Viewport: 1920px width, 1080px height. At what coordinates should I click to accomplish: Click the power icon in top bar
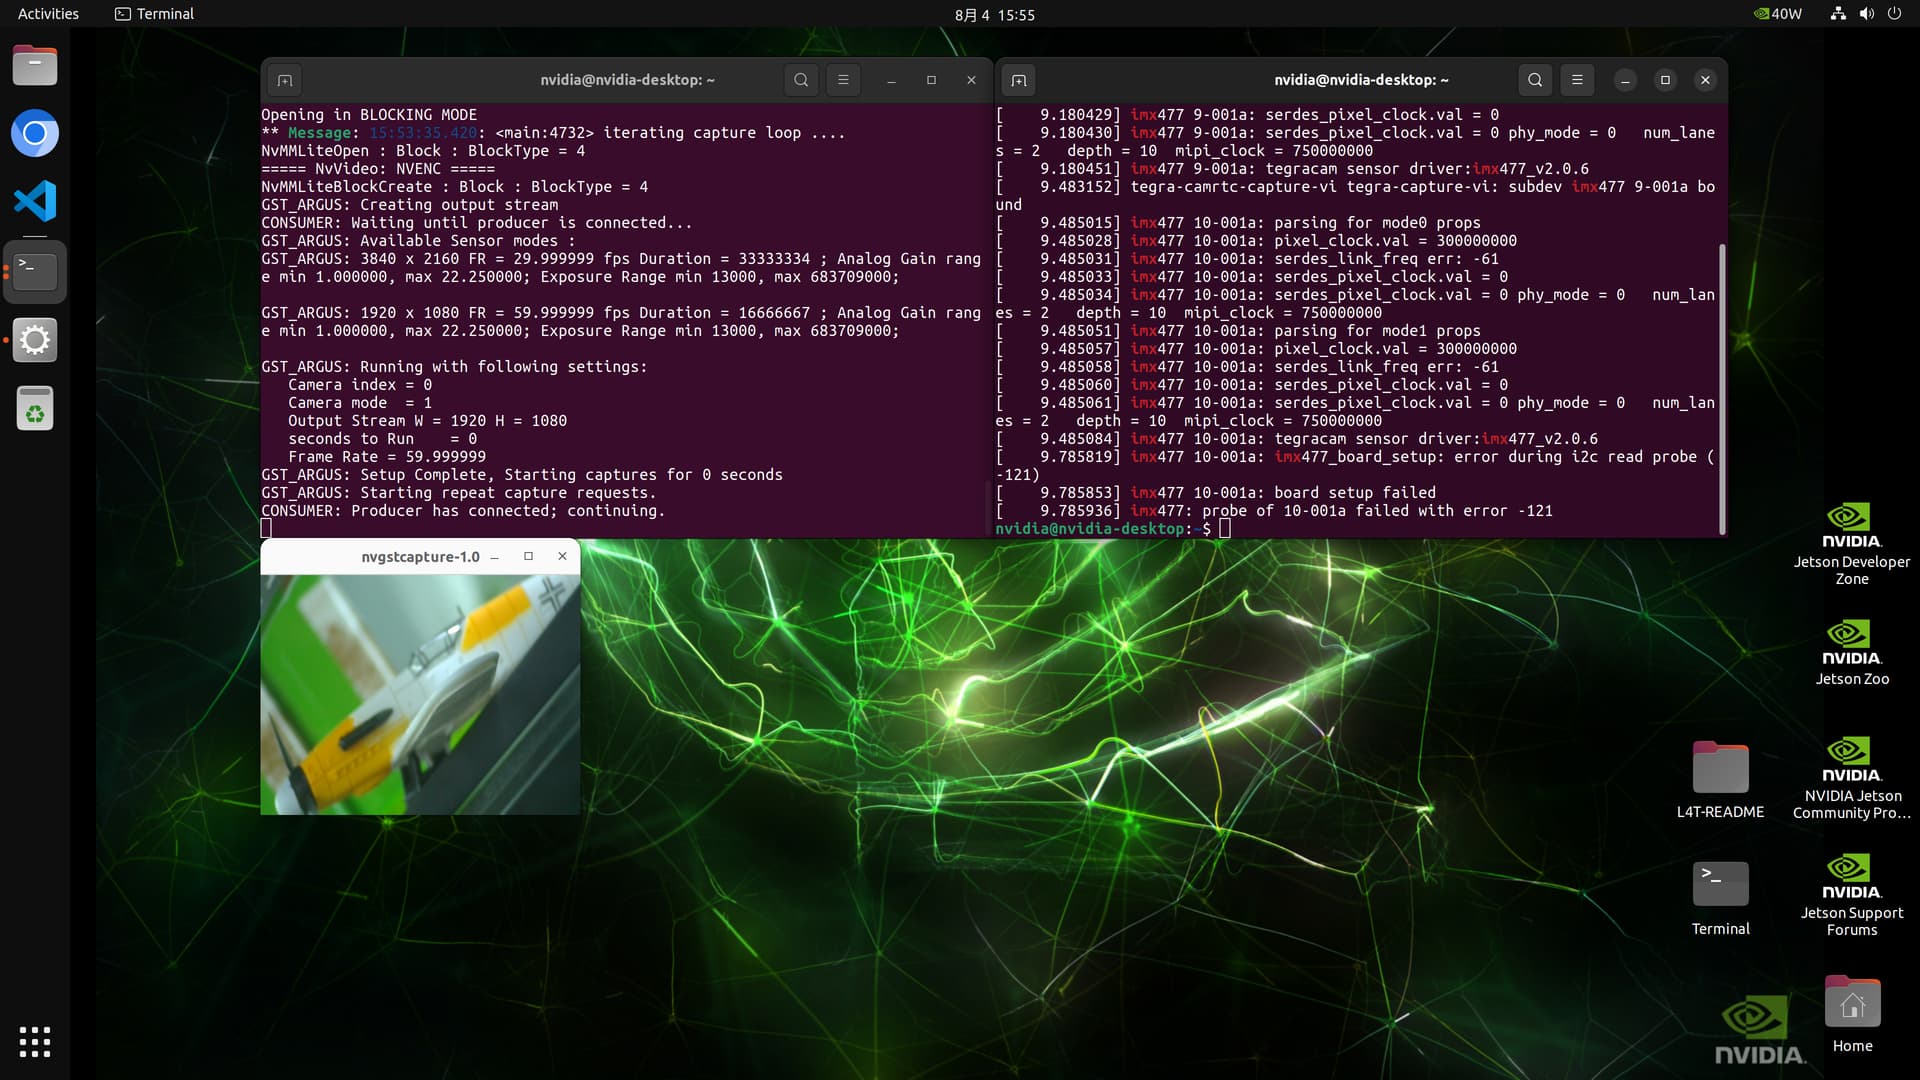tap(1894, 14)
